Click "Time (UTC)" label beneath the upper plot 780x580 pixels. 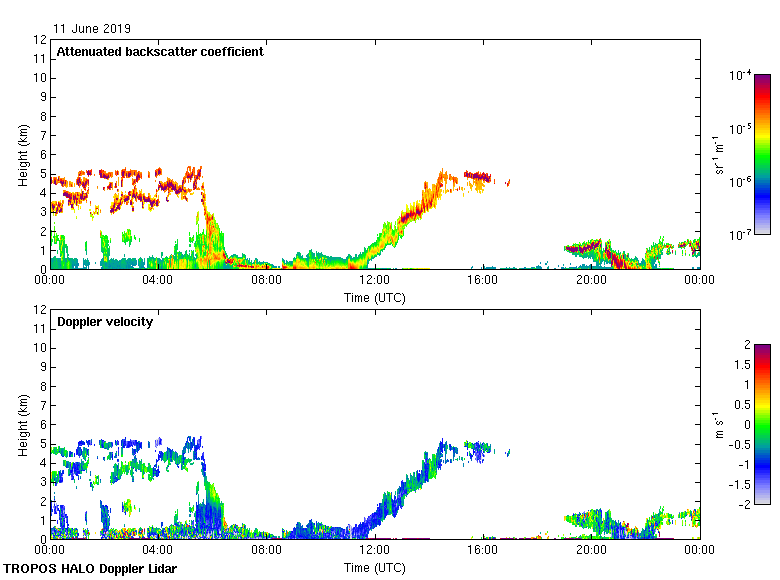point(374,297)
